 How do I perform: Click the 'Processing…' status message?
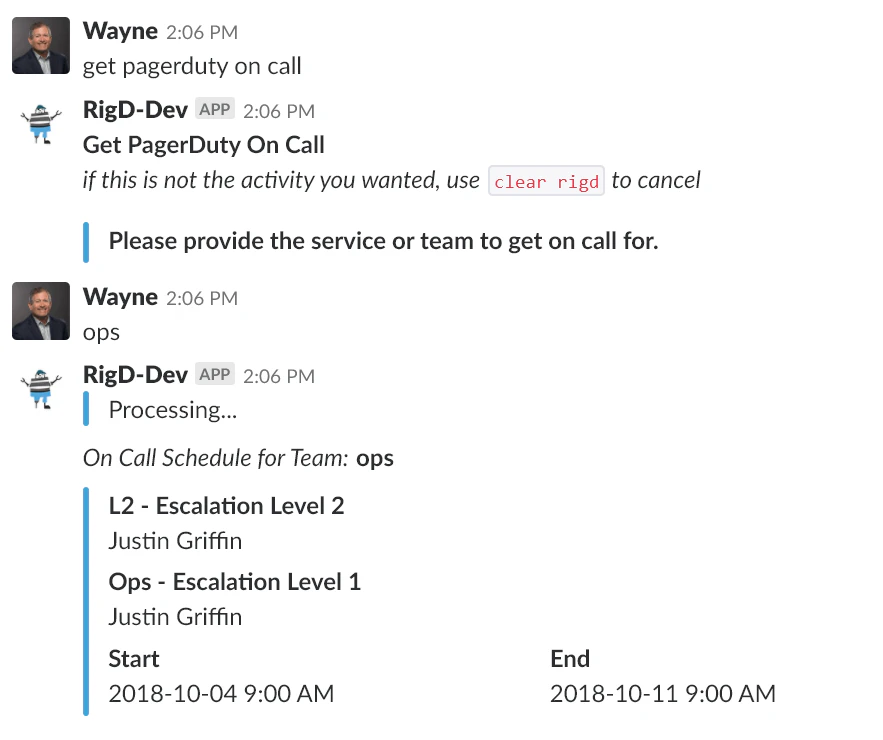(x=172, y=409)
